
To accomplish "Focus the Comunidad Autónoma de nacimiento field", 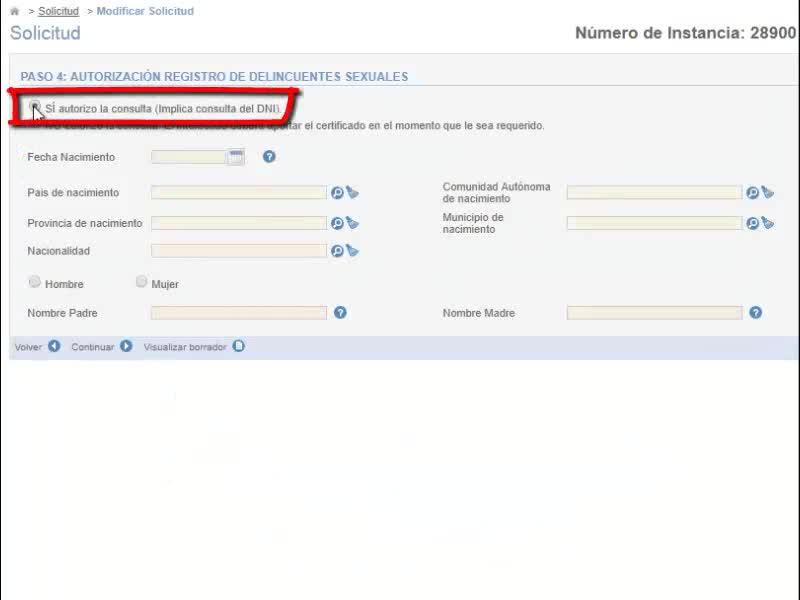I will click(654, 192).
